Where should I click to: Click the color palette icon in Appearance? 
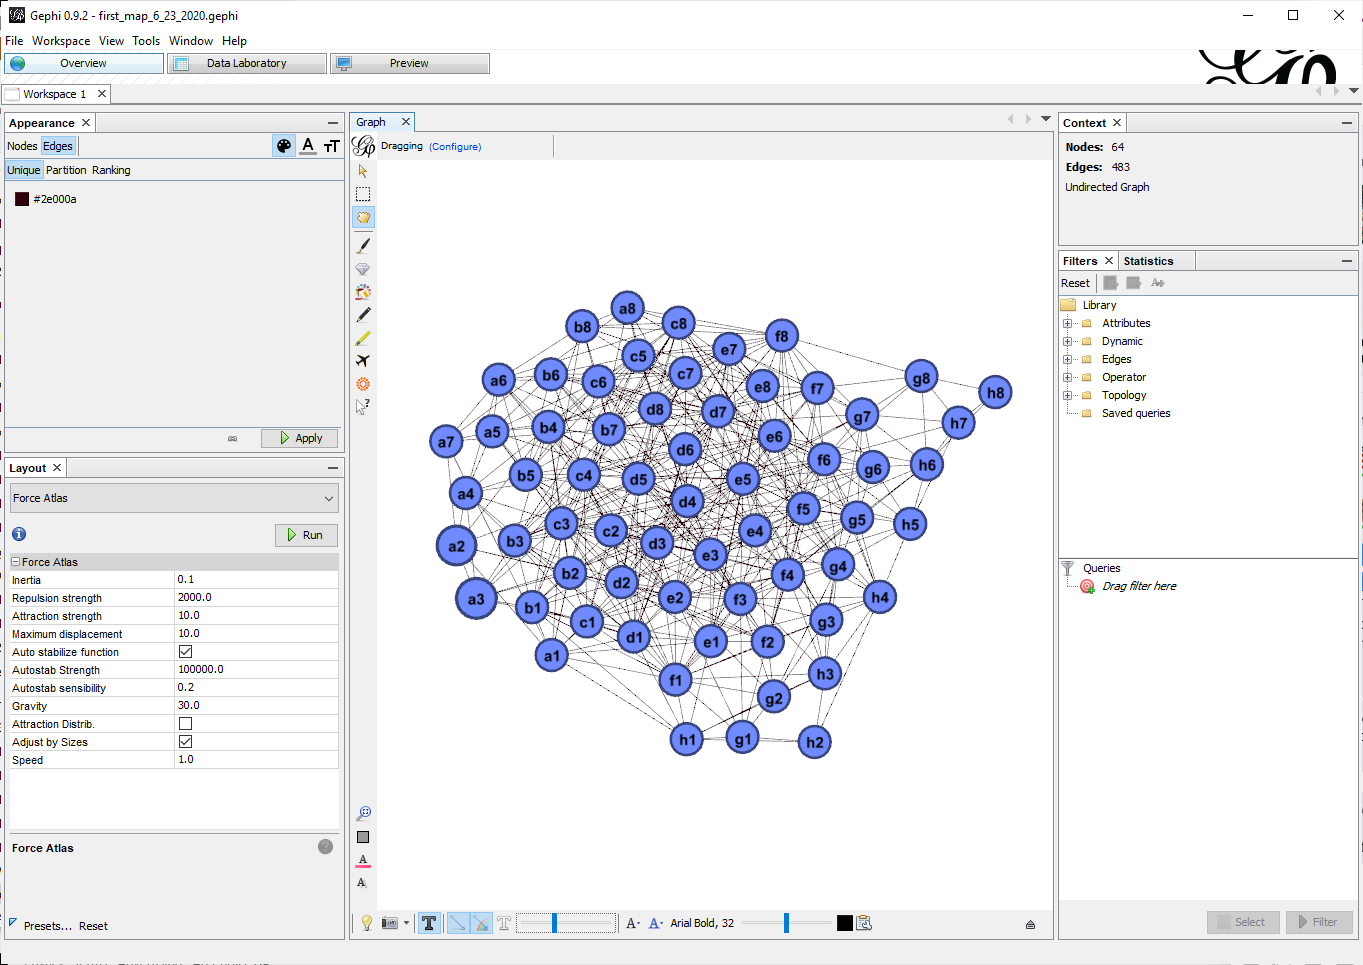click(x=284, y=146)
